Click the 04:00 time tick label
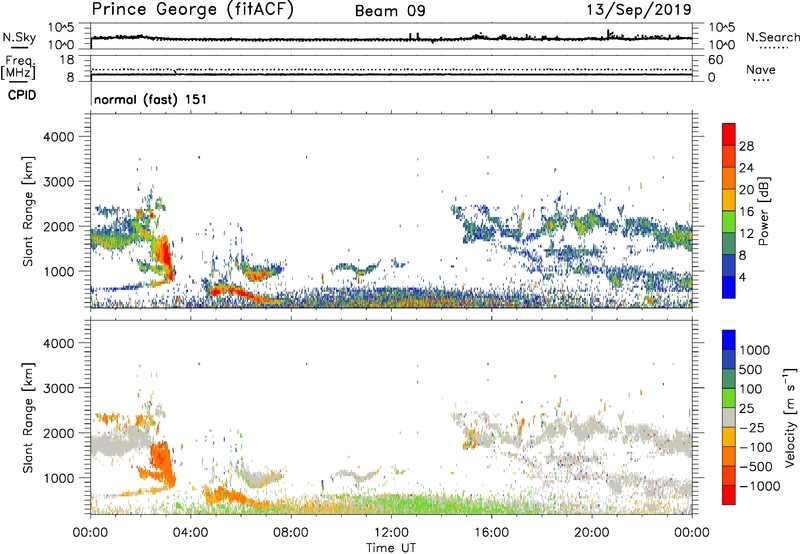This screenshot has width=800, height=554. (191, 533)
